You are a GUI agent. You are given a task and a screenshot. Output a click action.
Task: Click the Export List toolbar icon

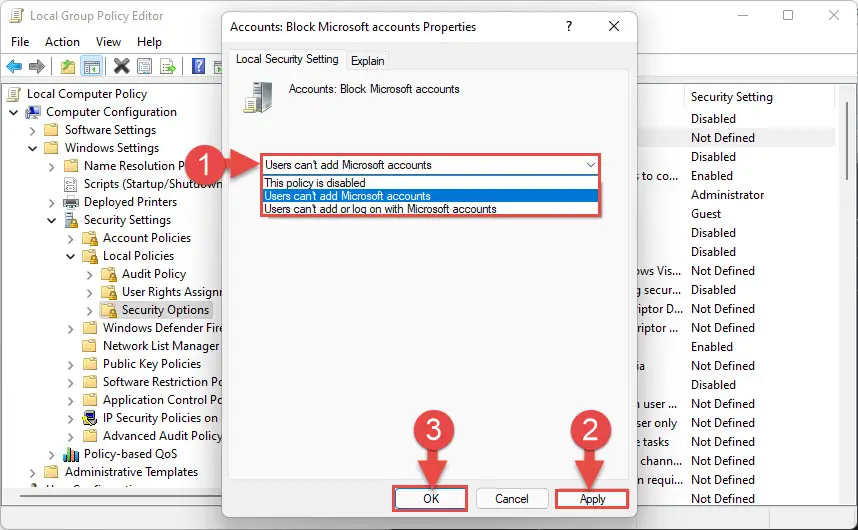tap(167, 67)
